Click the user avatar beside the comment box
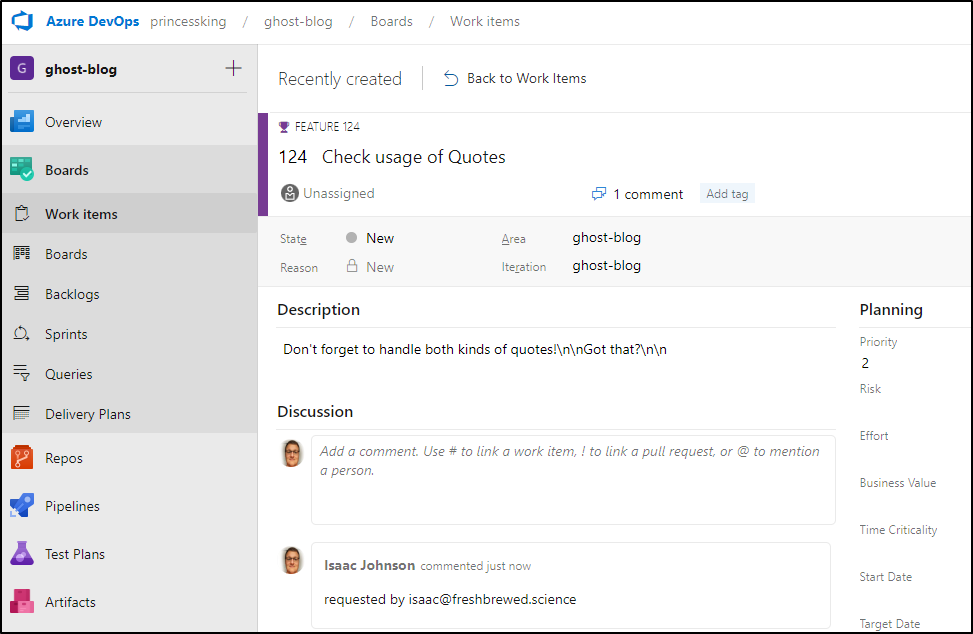The width and height of the screenshot is (973, 634). pyautogui.click(x=292, y=453)
